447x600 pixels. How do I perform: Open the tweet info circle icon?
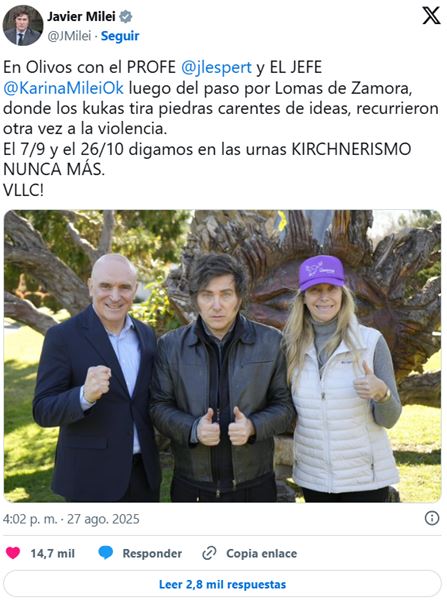[x=432, y=518]
